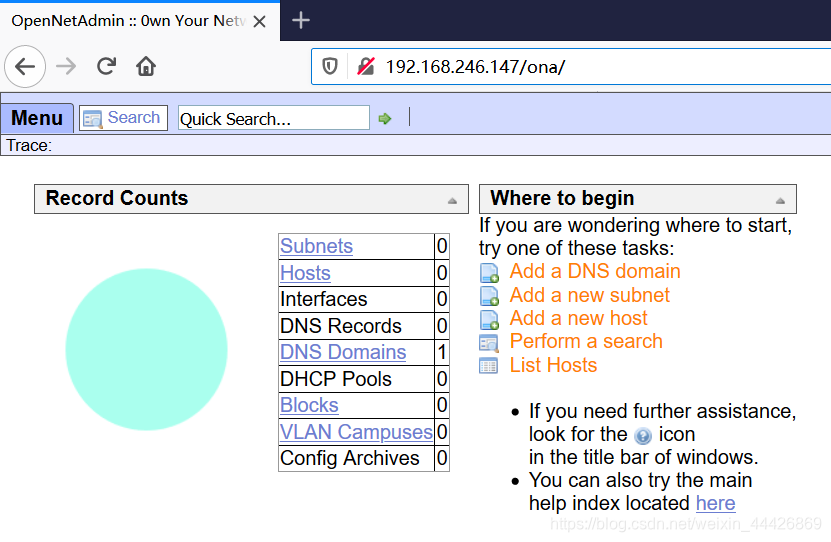Click the blue help question icon
The height and width of the screenshot is (542, 831).
point(643,436)
